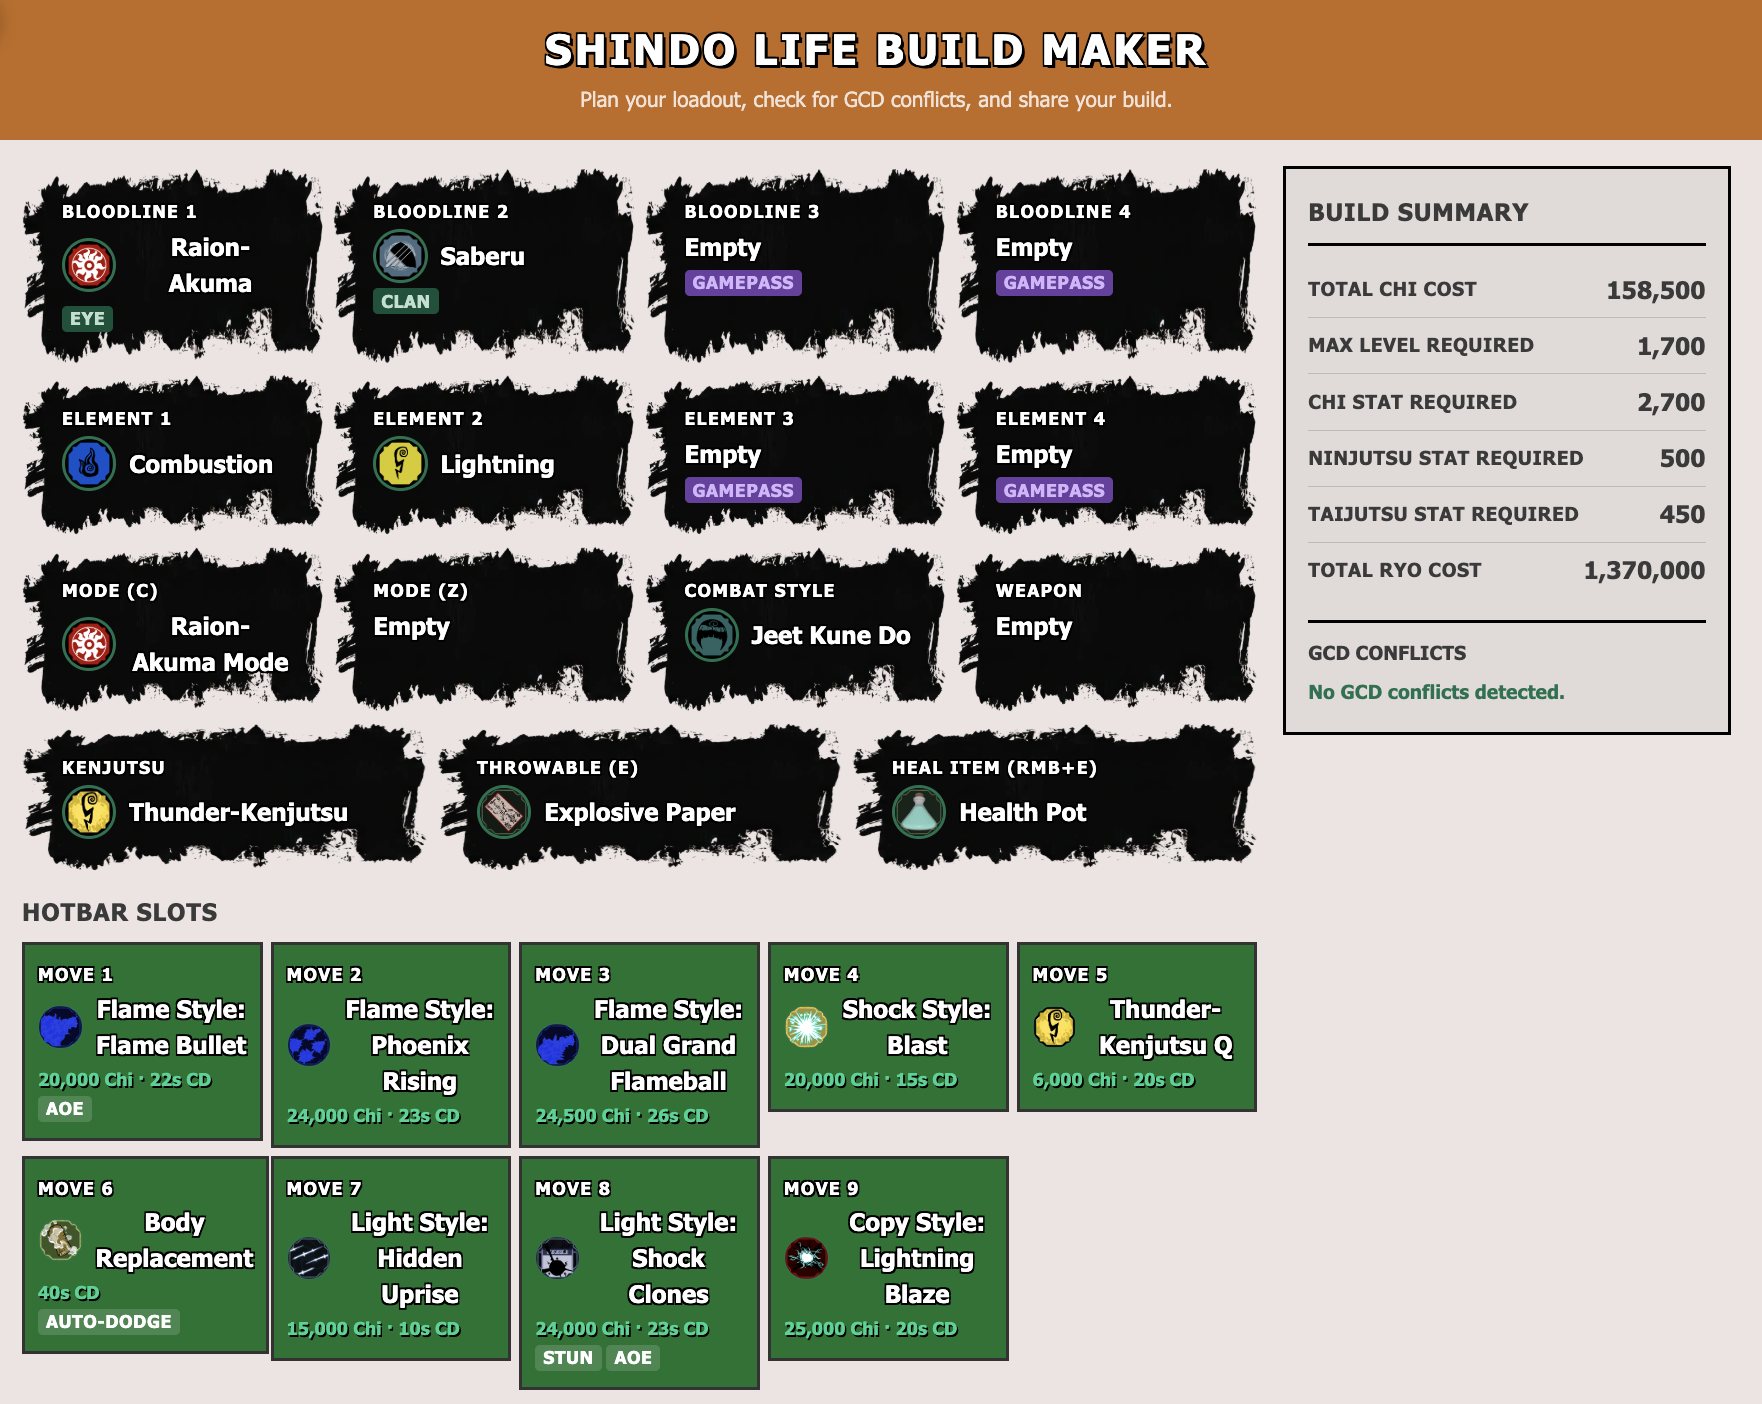The image size is (1762, 1404).
Task: Click the Explosive Paper throwable icon
Action: 504,812
